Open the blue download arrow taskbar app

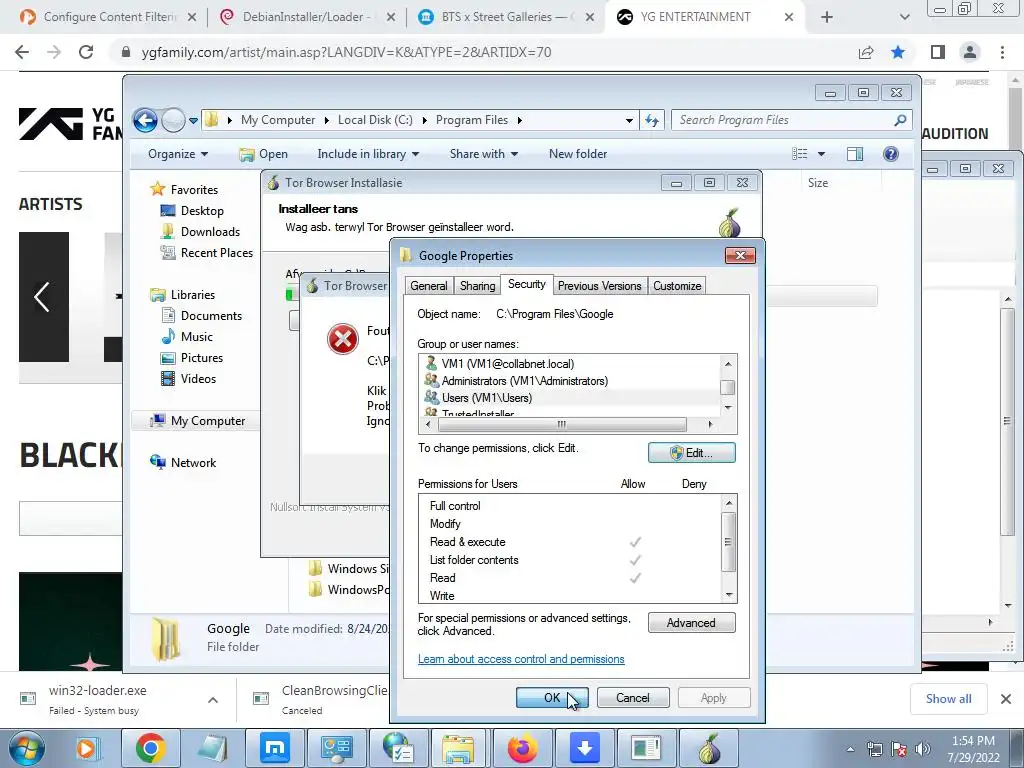pos(585,748)
